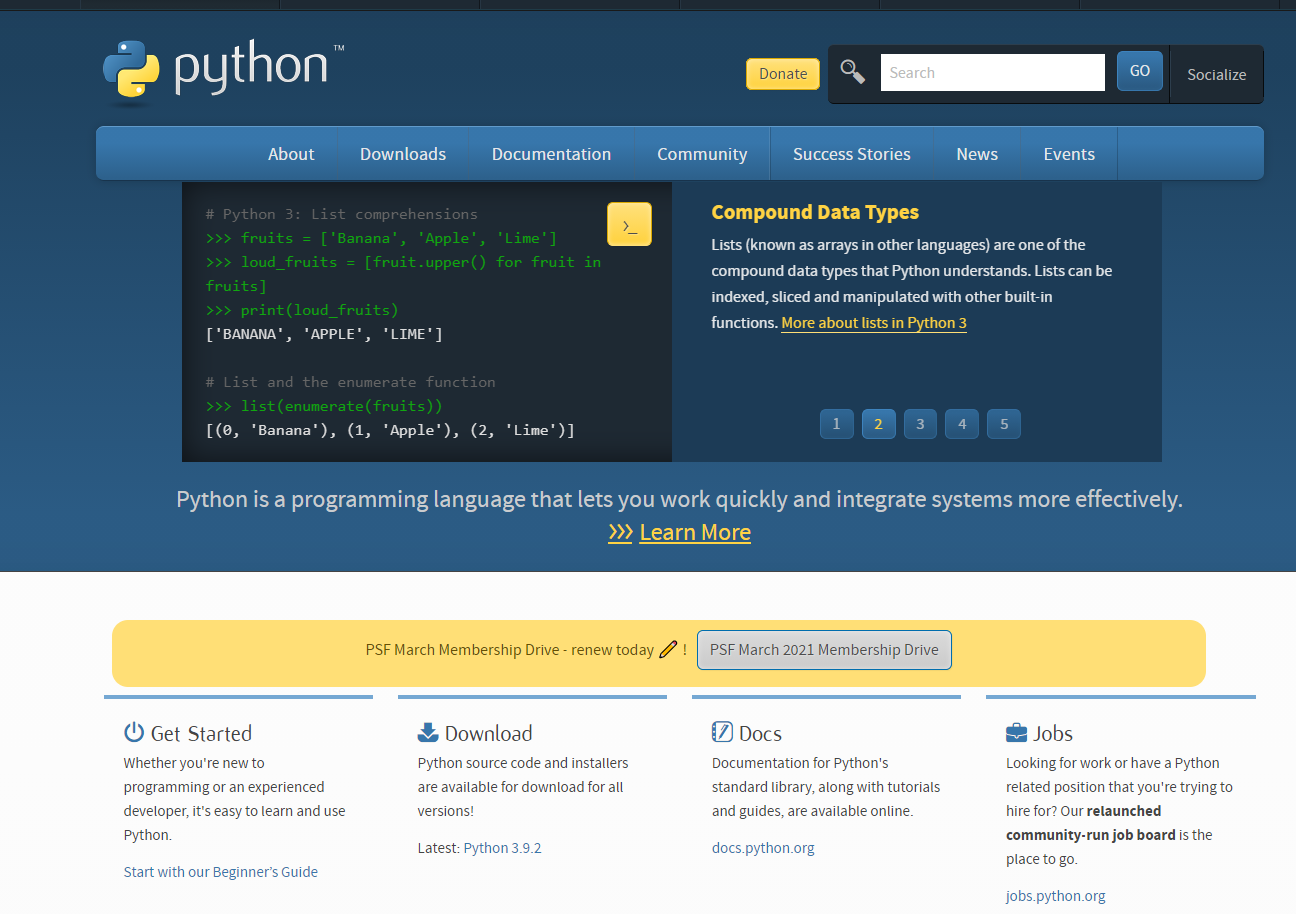Open the Documentation menu
1296x914 pixels.
(551, 154)
